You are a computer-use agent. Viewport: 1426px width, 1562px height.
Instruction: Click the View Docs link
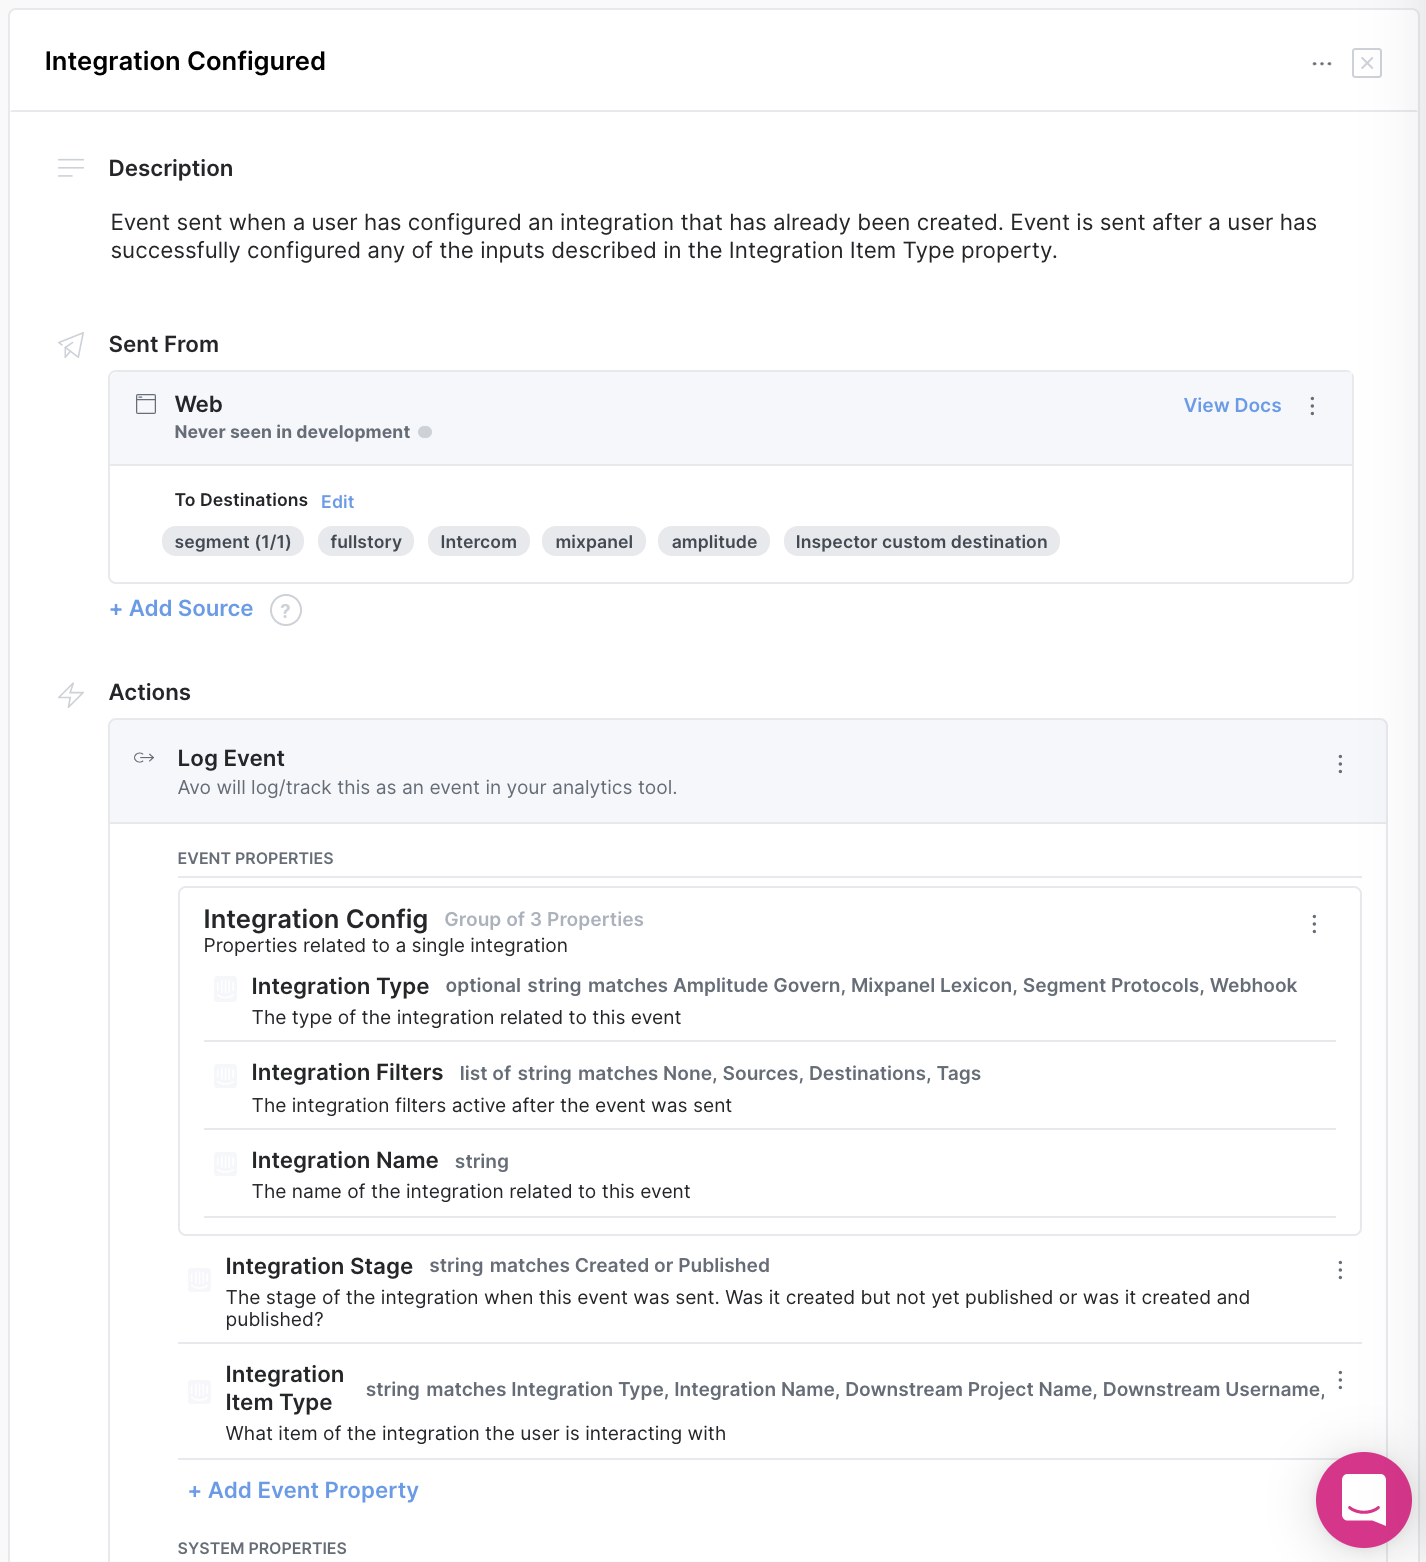pyautogui.click(x=1232, y=405)
